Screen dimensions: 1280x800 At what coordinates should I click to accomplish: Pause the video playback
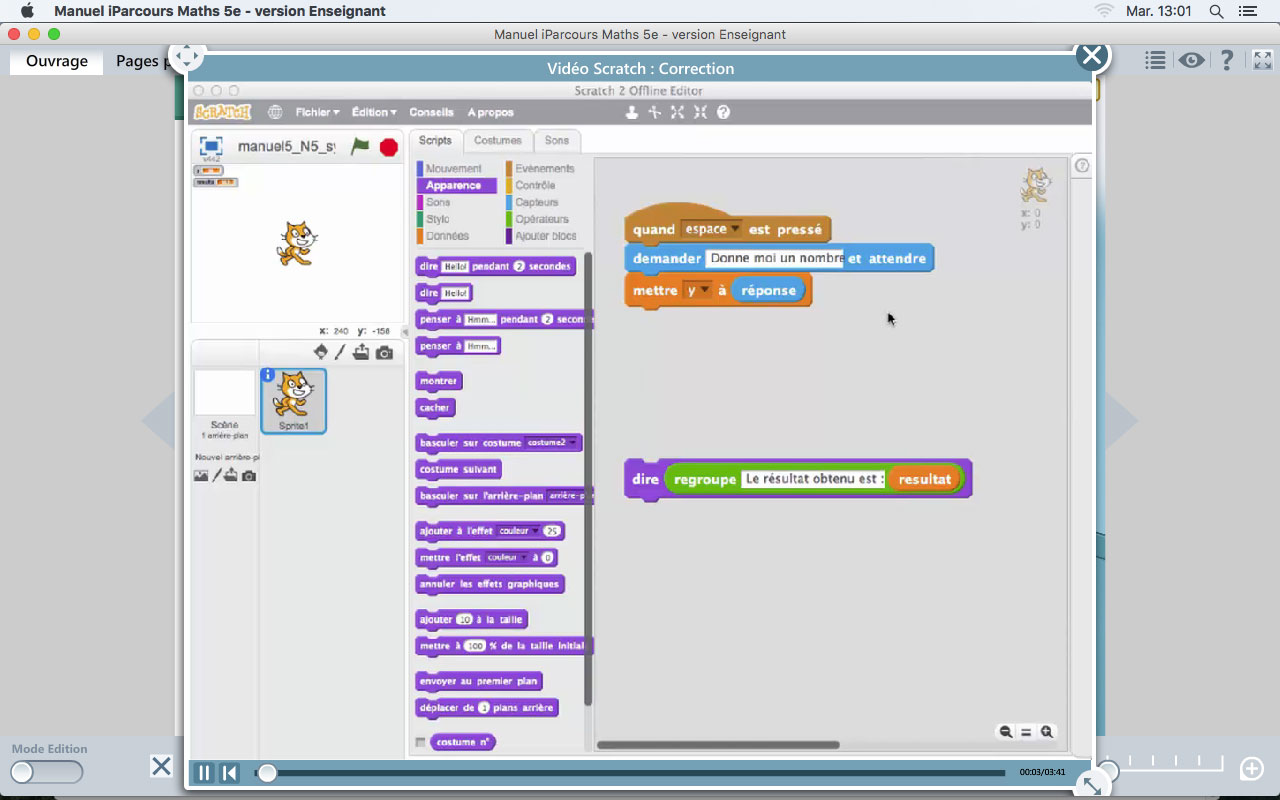(204, 773)
